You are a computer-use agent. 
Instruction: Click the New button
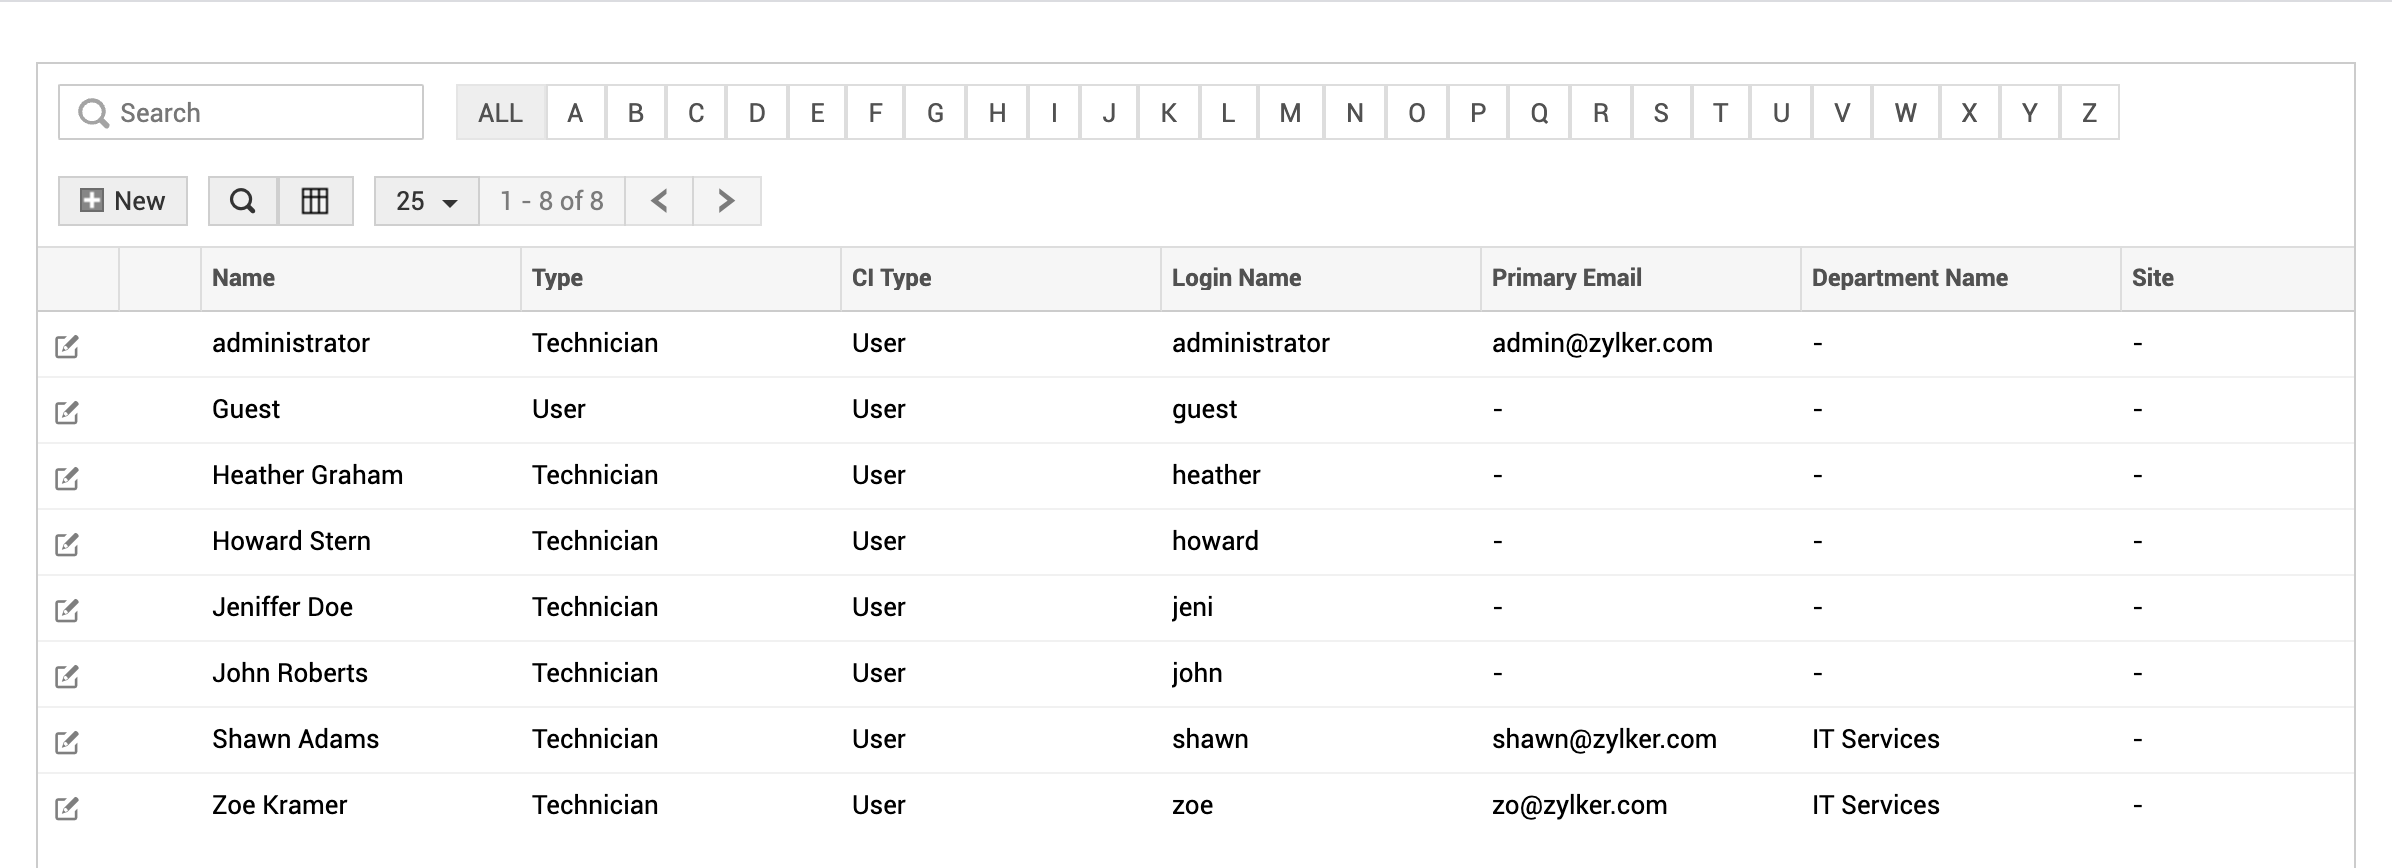(123, 201)
